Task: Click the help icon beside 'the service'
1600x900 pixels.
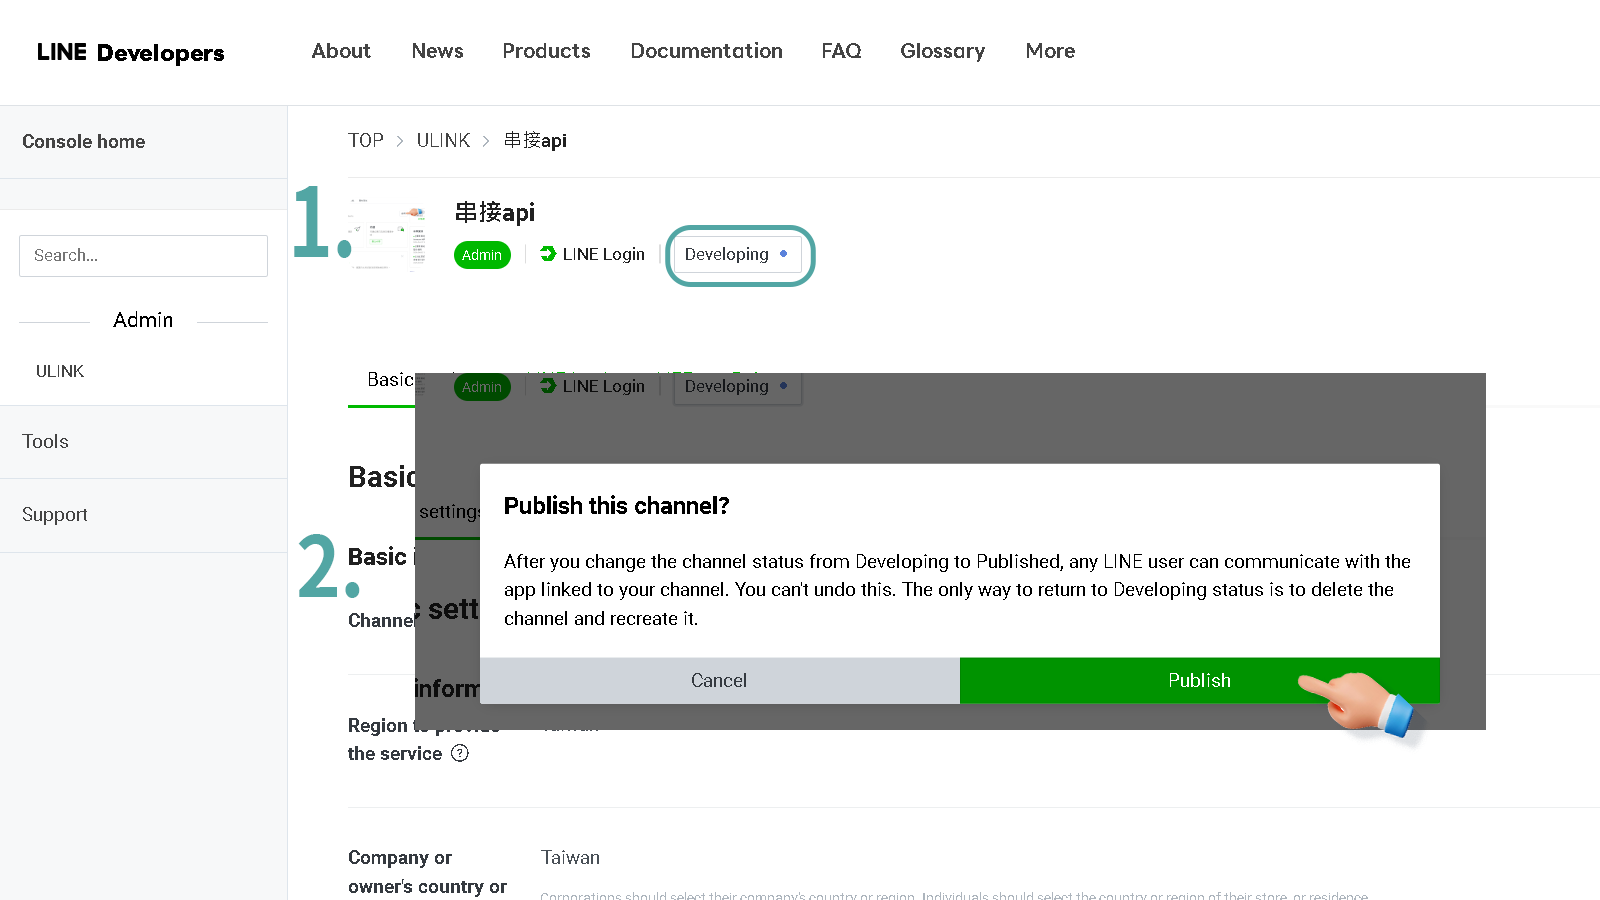Action: click(460, 753)
